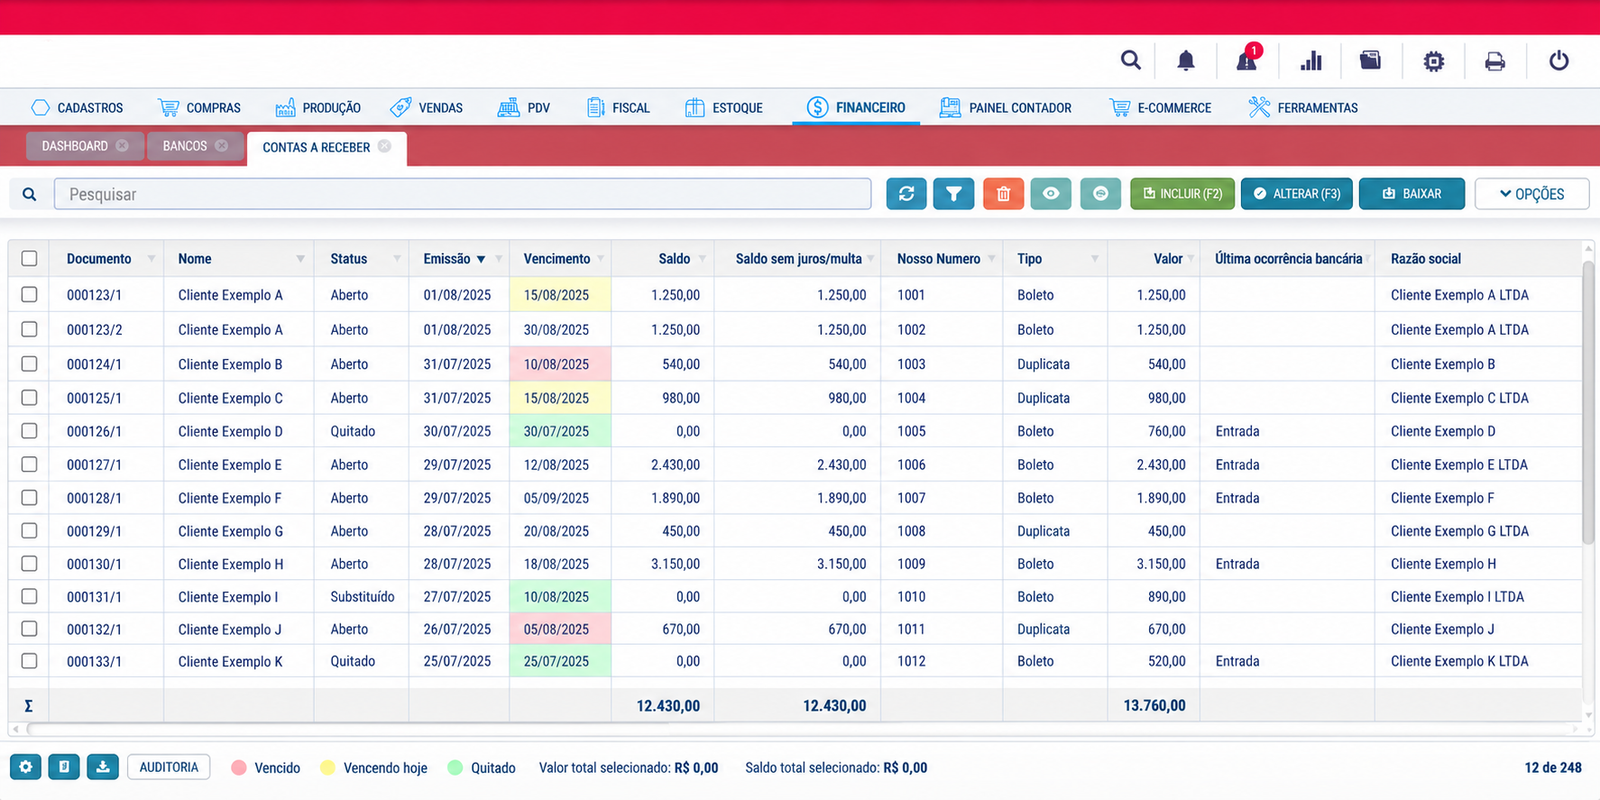Open the FERRAMENTAS menu
Screen dimensions: 1600x800
click(x=1303, y=108)
